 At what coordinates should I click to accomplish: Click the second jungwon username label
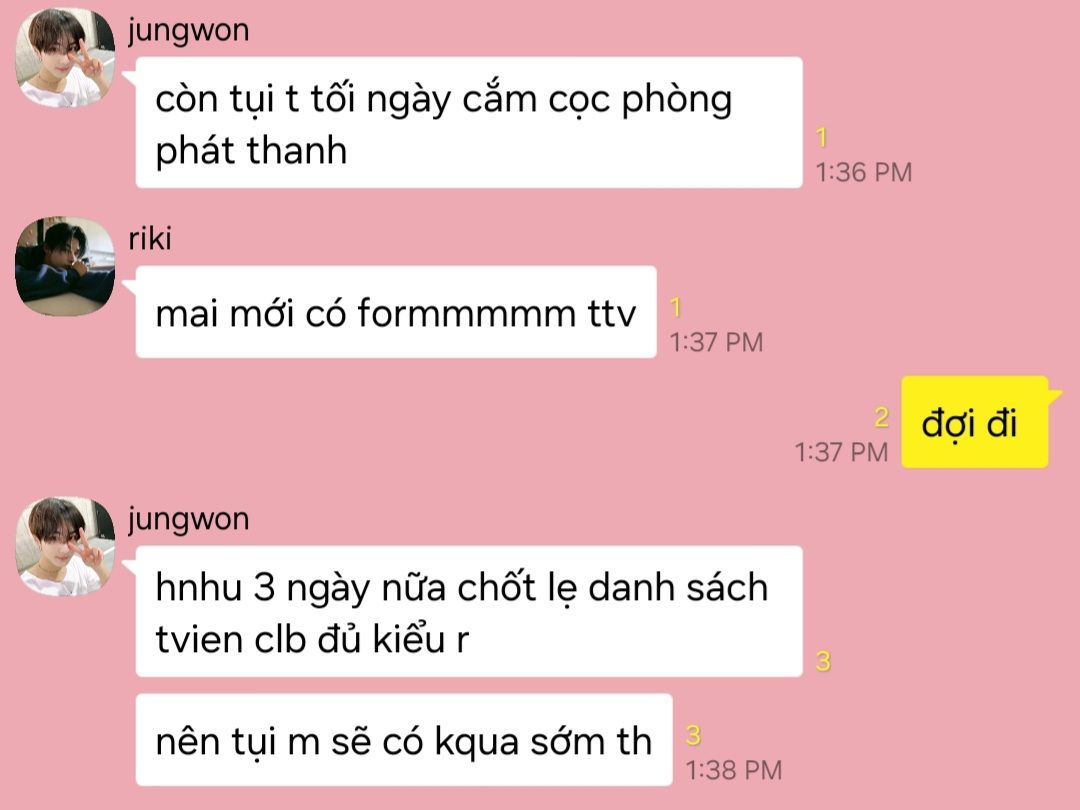tap(188, 520)
